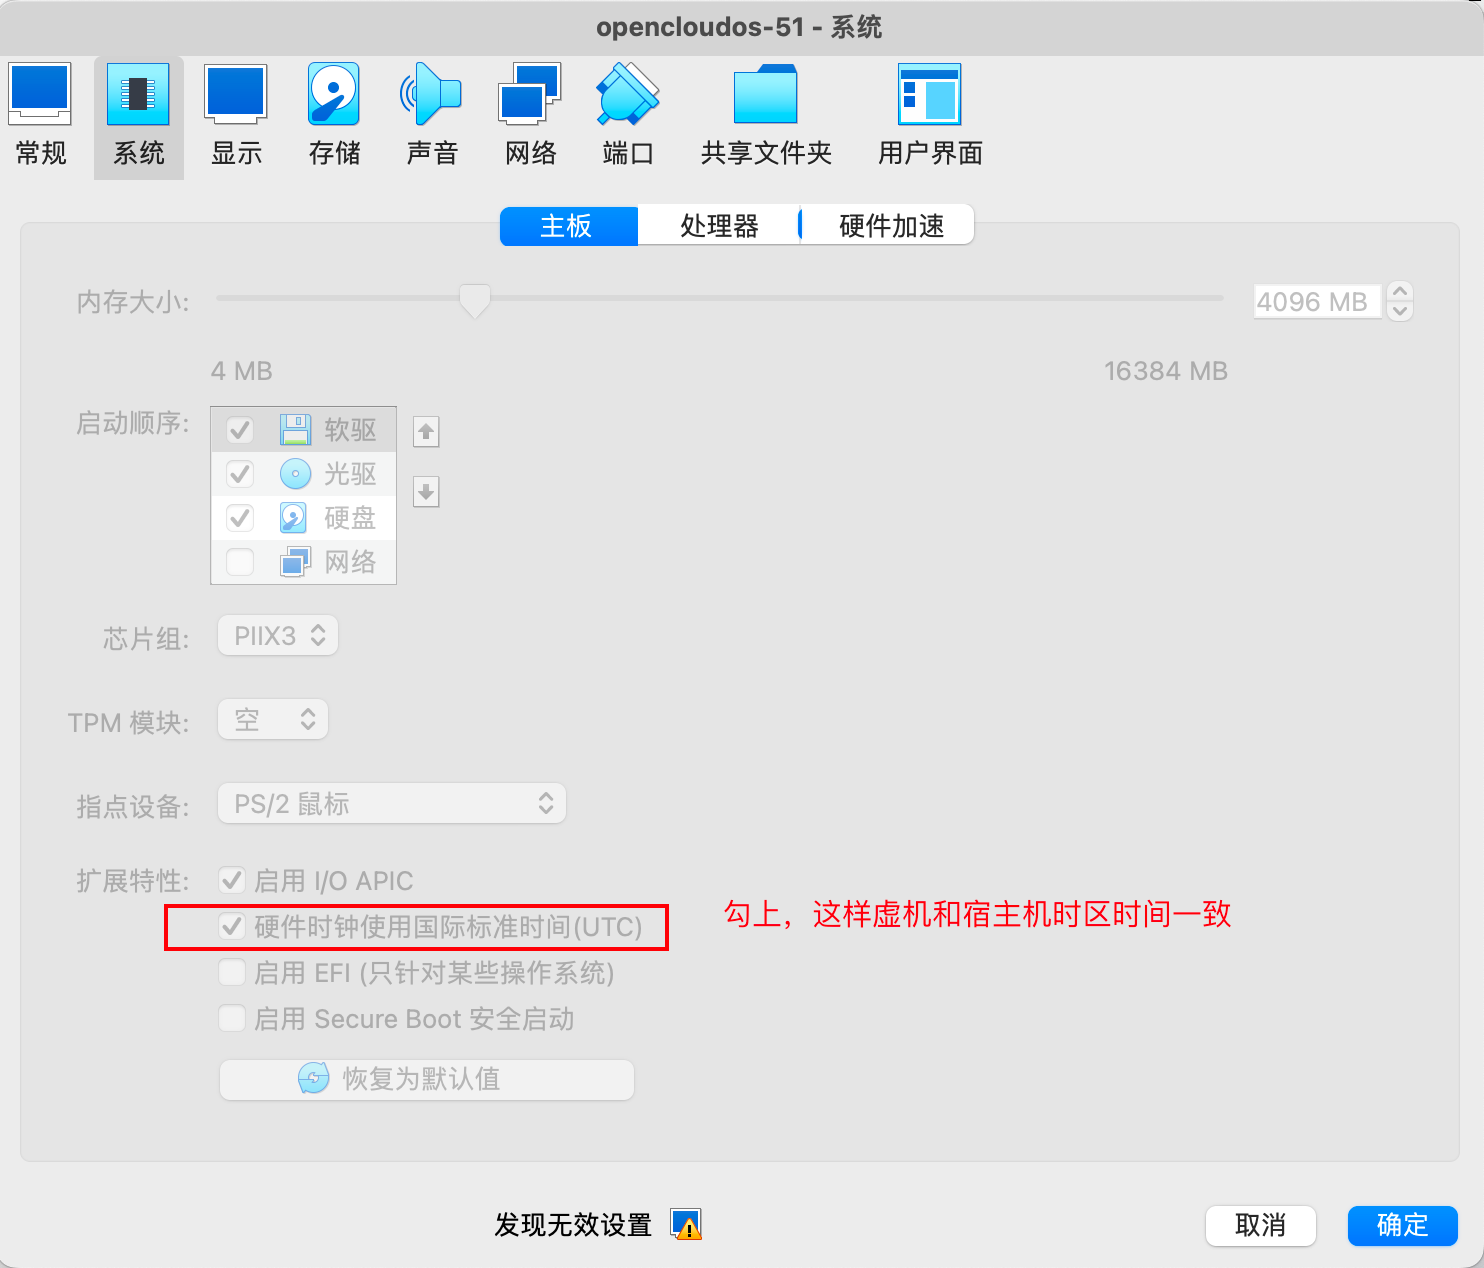Click the 16384 MB maximum label
Screen dimensions: 1484x1268
tap(1166, 371)
